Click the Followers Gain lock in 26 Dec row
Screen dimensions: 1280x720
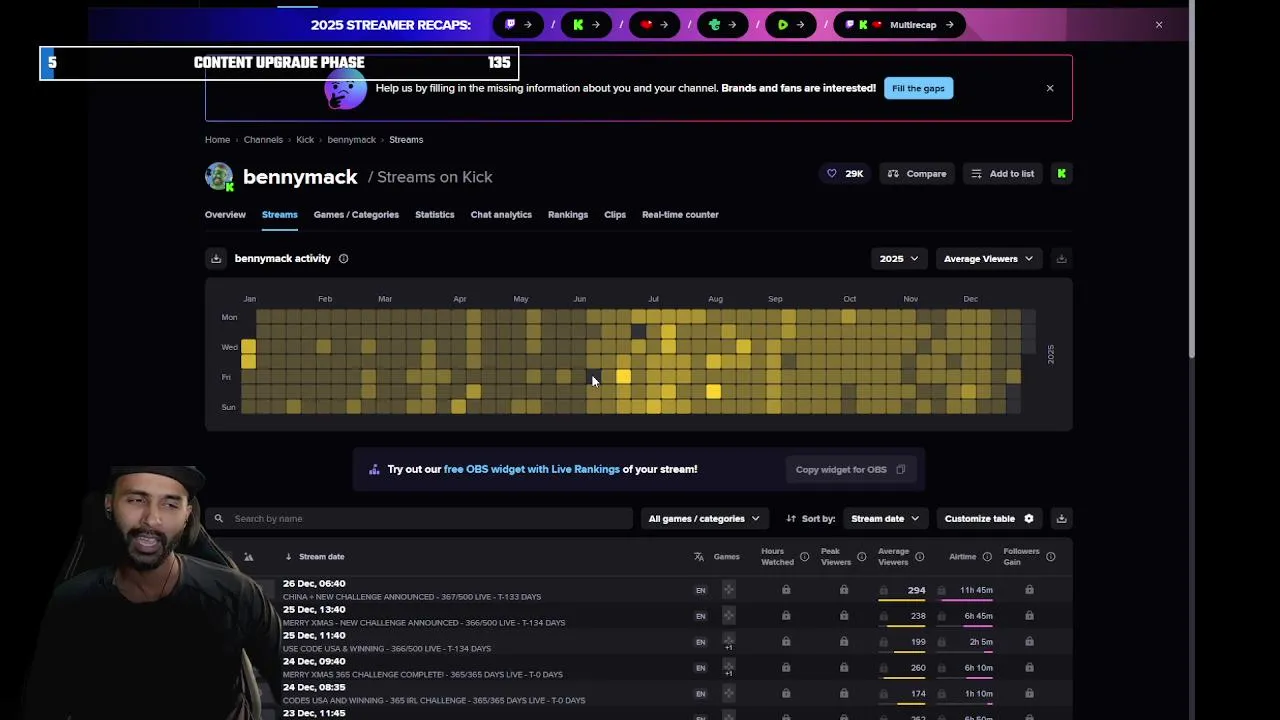point(1029,590)
